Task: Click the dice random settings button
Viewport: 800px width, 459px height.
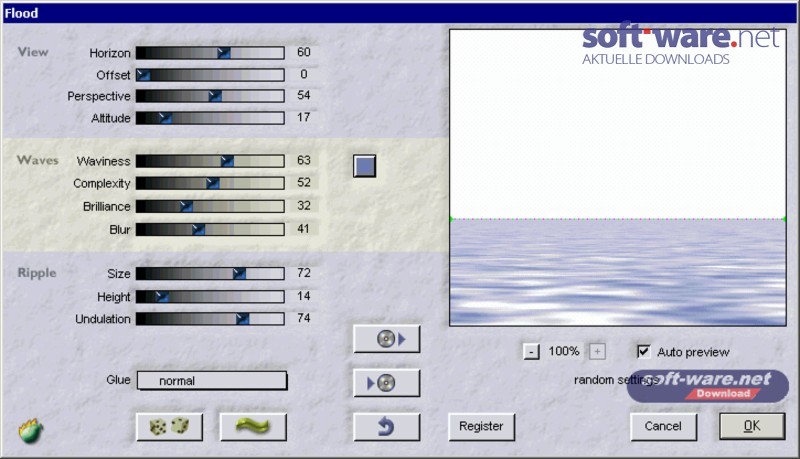Action: [x=169, y=427]
